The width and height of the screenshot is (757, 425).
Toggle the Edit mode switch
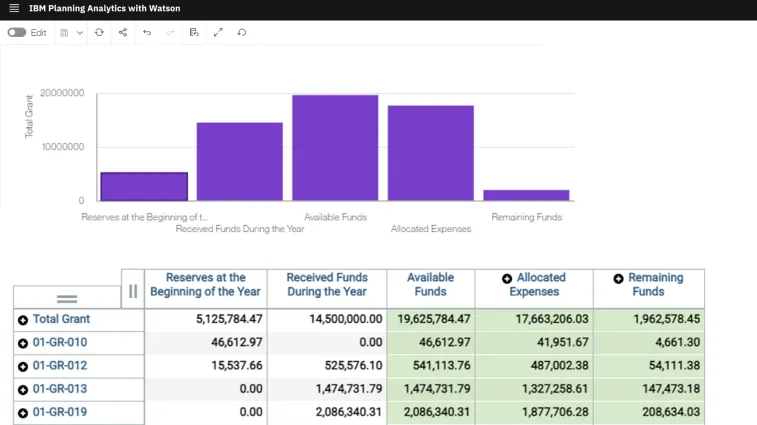(16, 33)
